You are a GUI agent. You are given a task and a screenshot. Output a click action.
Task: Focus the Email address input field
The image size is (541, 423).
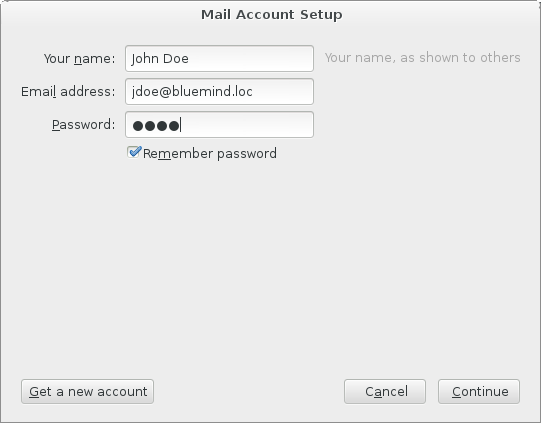pos(219,91)
